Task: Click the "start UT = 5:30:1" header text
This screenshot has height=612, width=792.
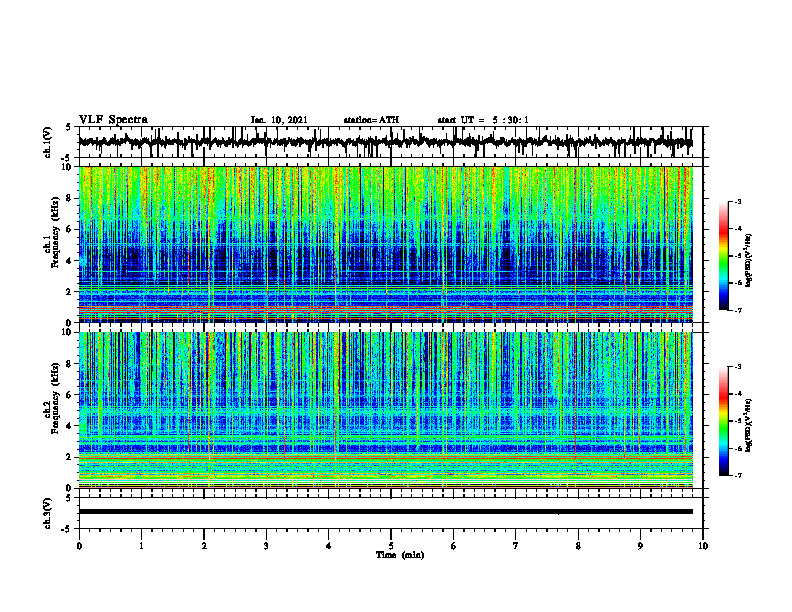Action: (x=483, y=120)
